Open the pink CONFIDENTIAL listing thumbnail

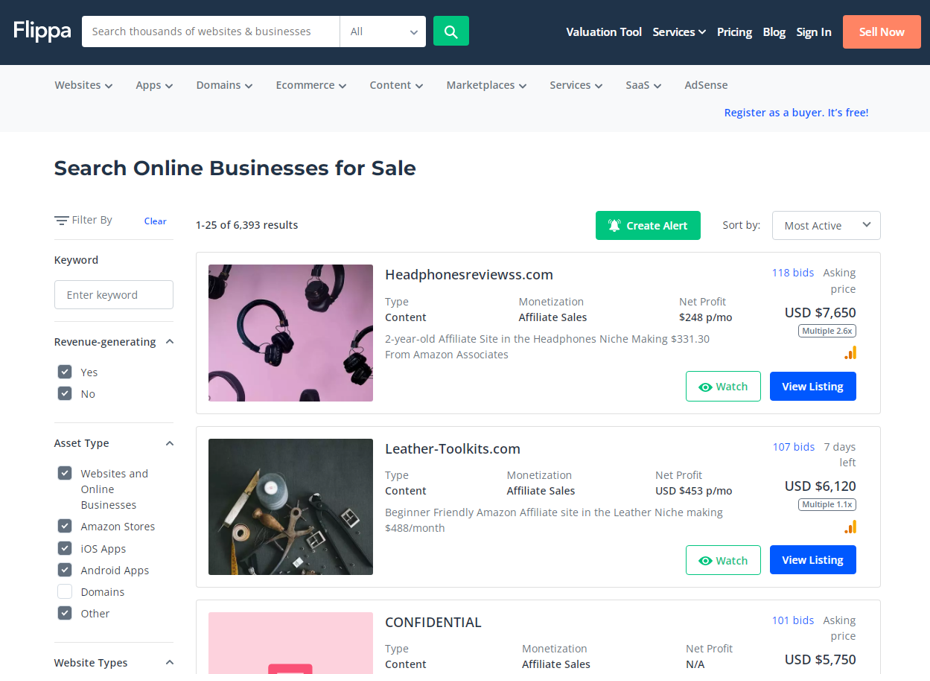coord(291,643)
